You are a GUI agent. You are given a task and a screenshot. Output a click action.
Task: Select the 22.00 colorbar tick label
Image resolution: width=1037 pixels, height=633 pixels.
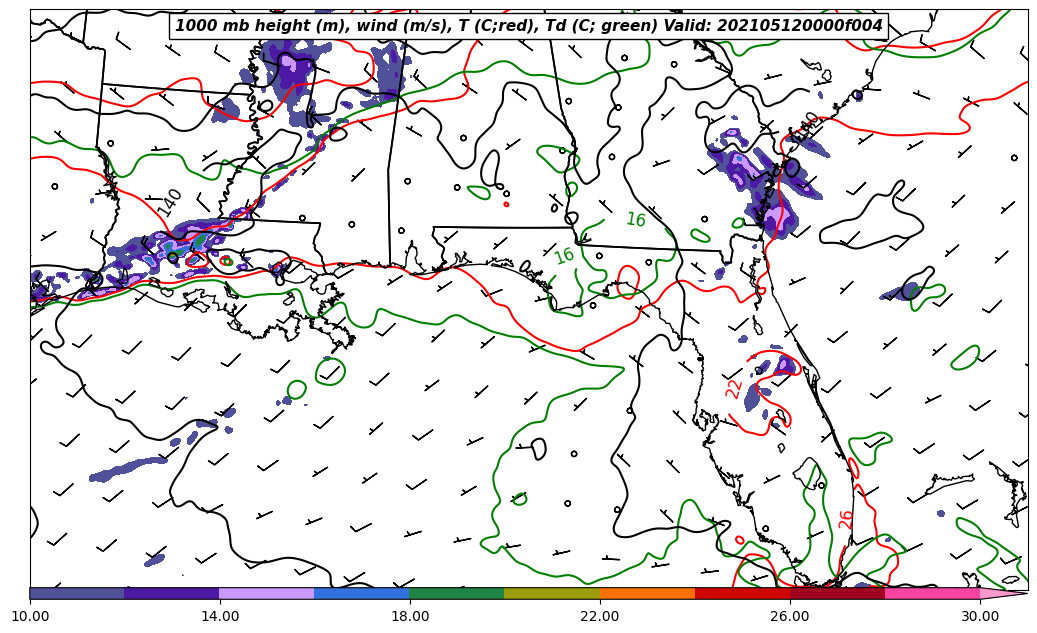pyautogui.click(x=600, y=616)
